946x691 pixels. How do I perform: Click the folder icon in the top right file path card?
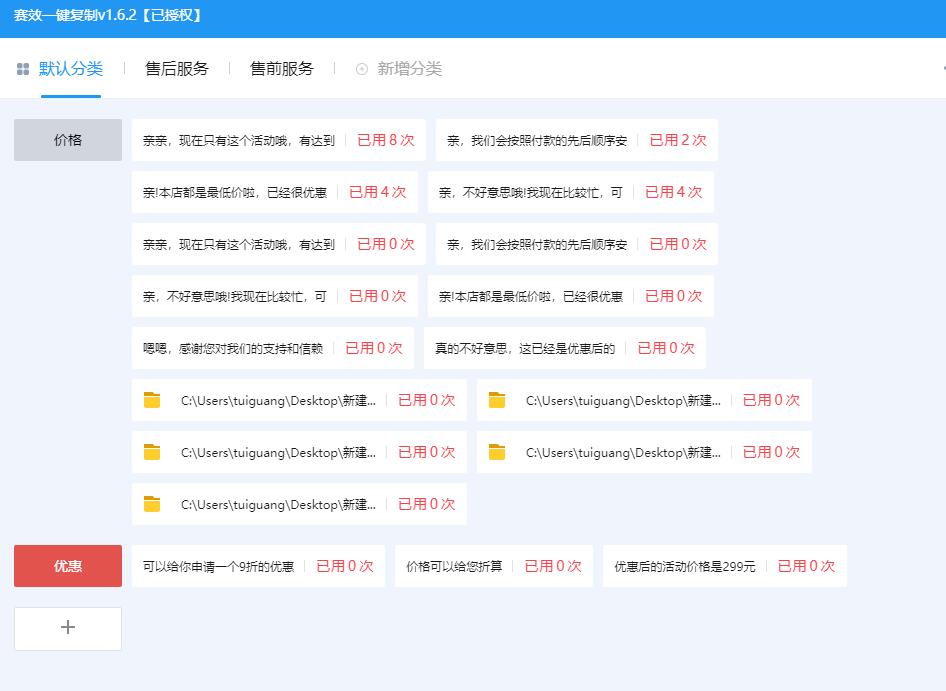(x=496, y=400)
